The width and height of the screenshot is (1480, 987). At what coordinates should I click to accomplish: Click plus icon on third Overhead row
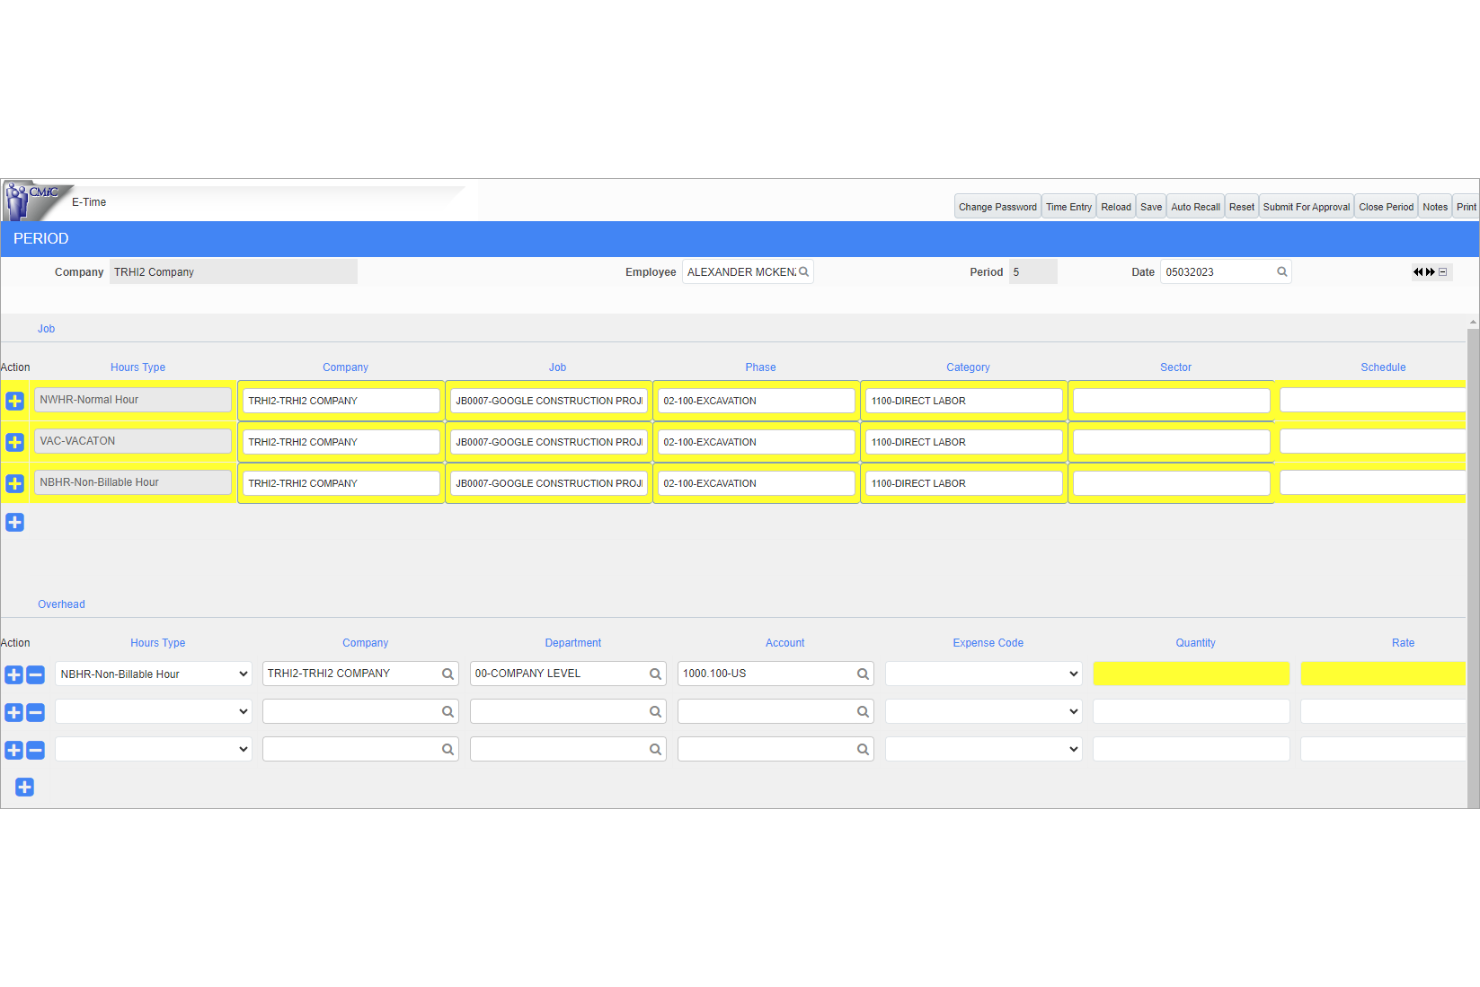pos(14,750)
